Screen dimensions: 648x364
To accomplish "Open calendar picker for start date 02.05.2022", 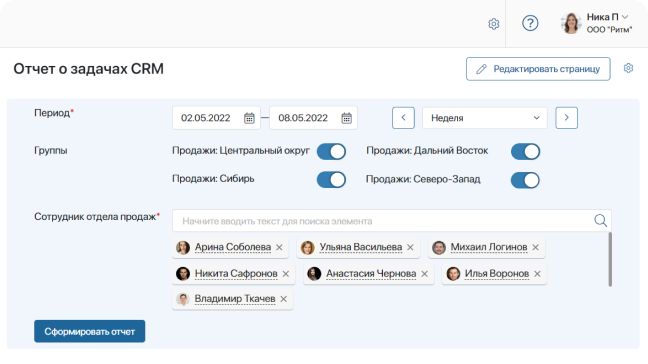I will [249, 118].
